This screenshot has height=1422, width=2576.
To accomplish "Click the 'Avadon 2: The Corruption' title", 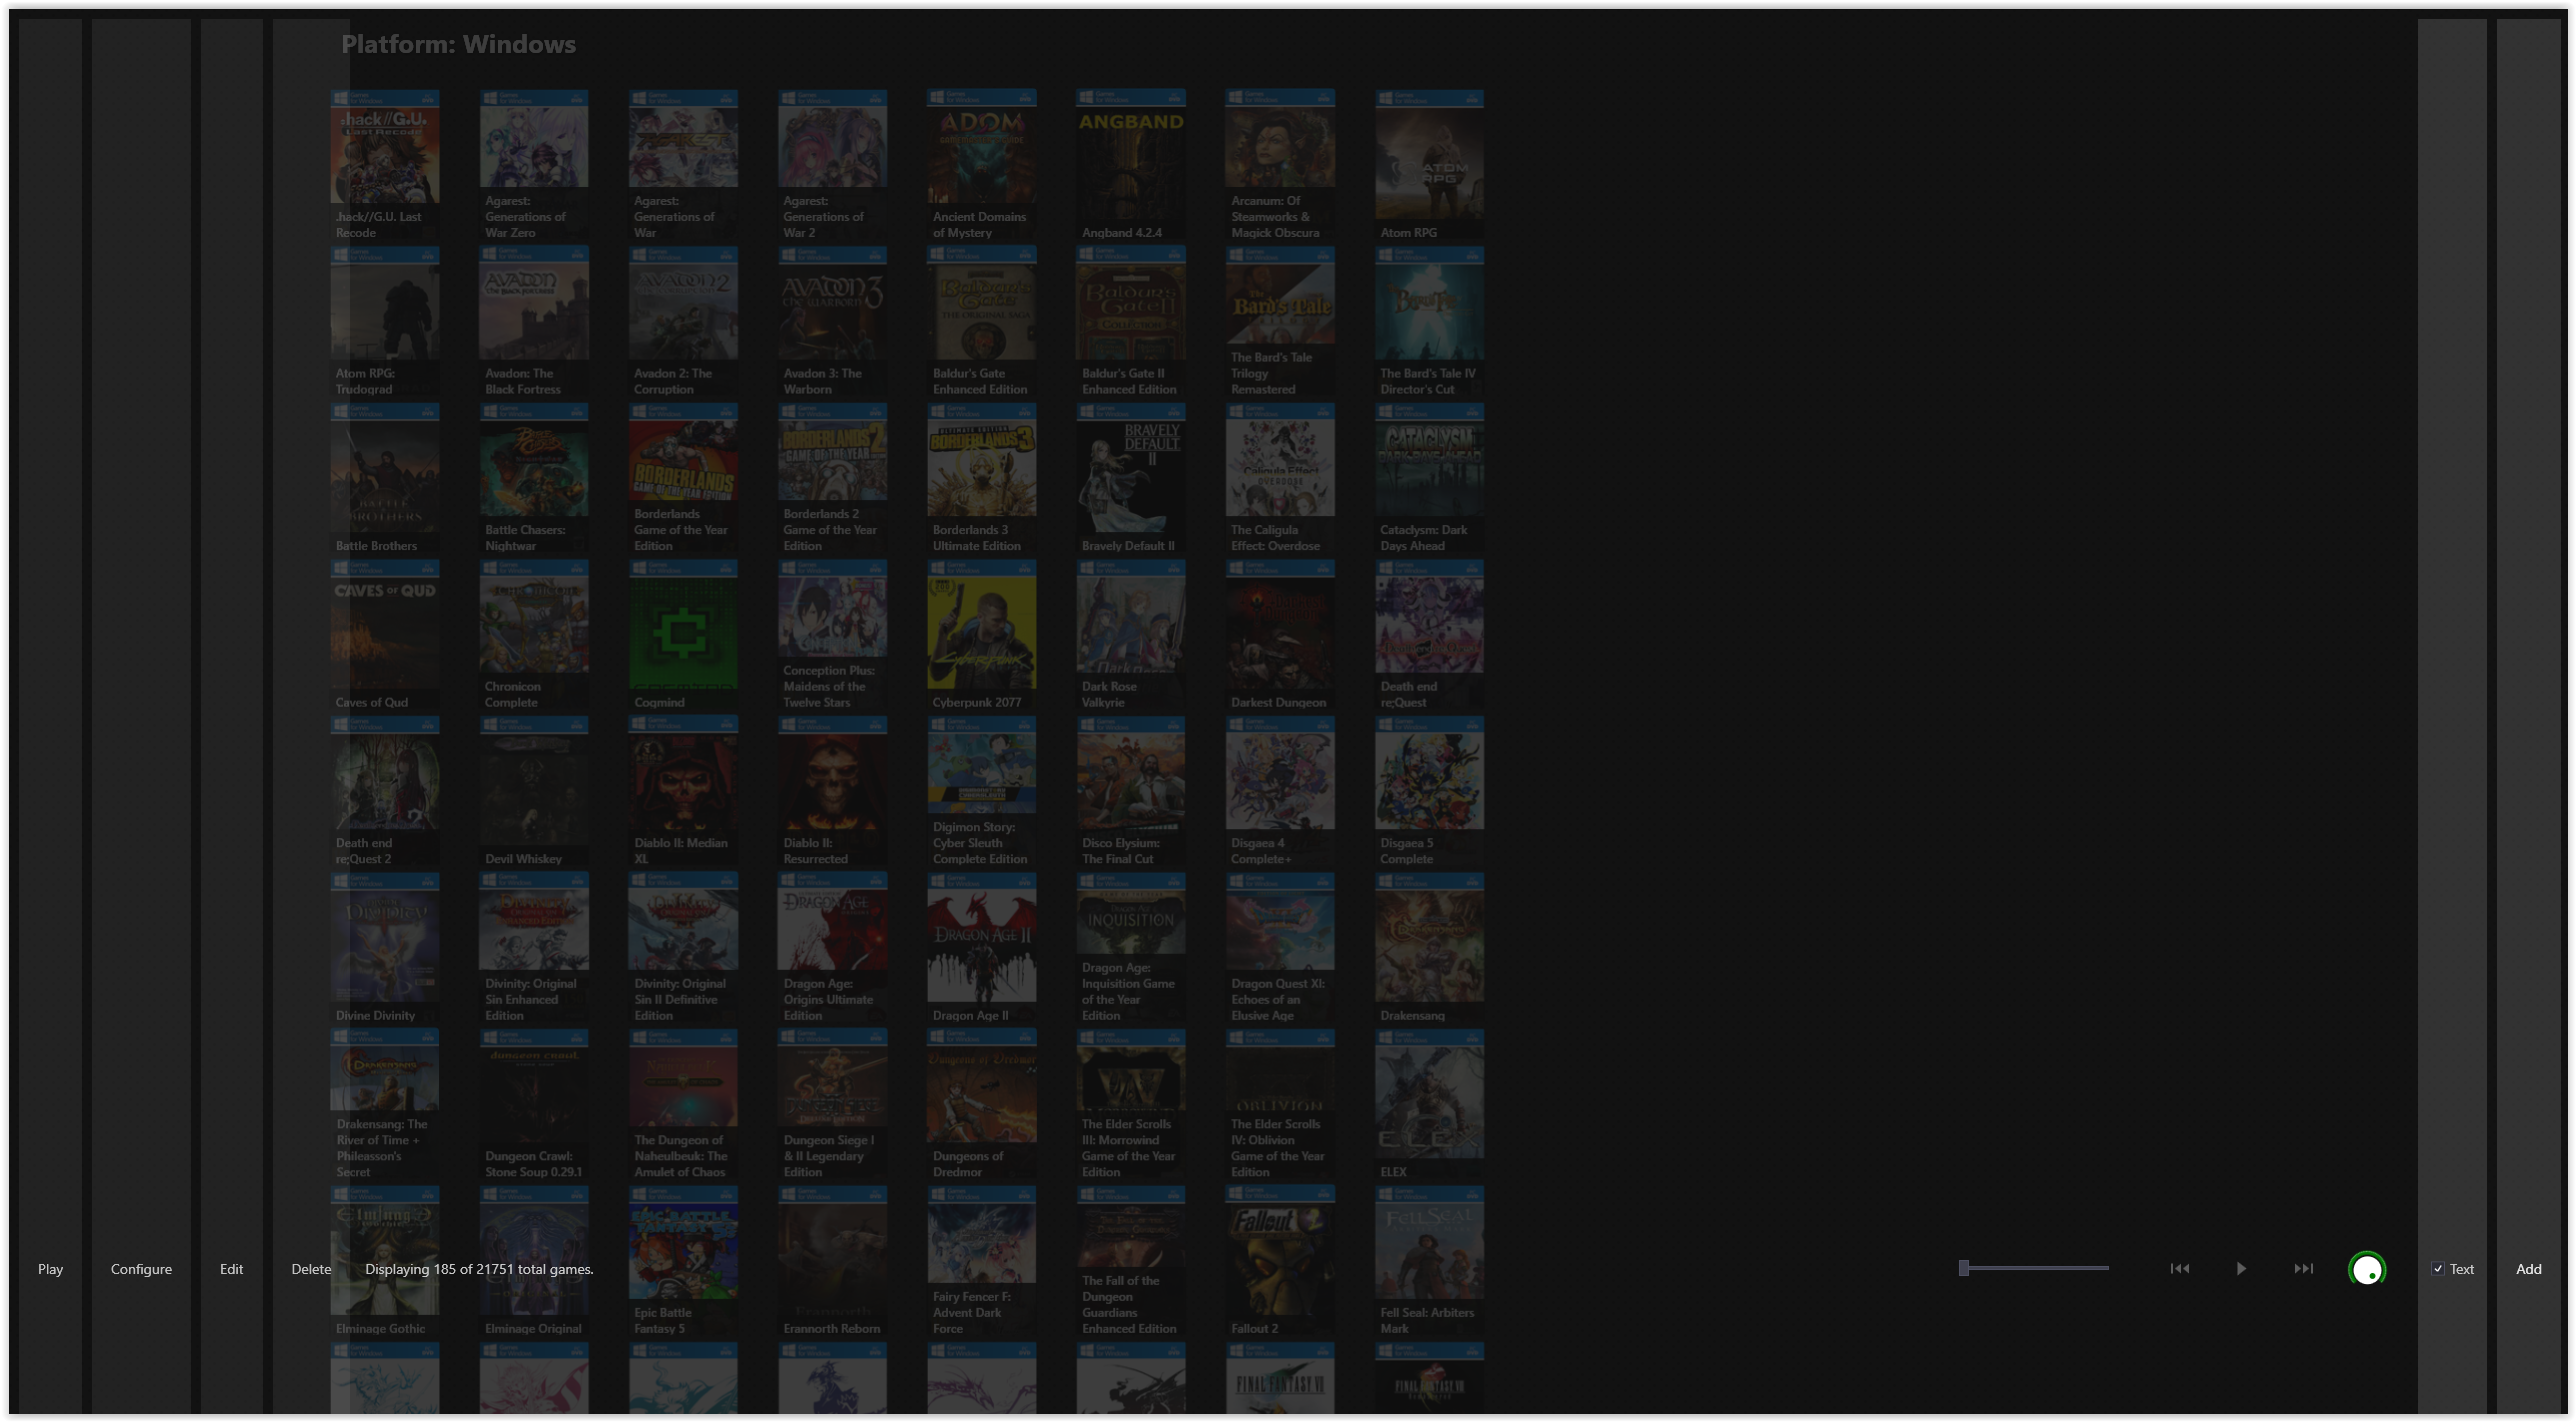I will (673, 381).
